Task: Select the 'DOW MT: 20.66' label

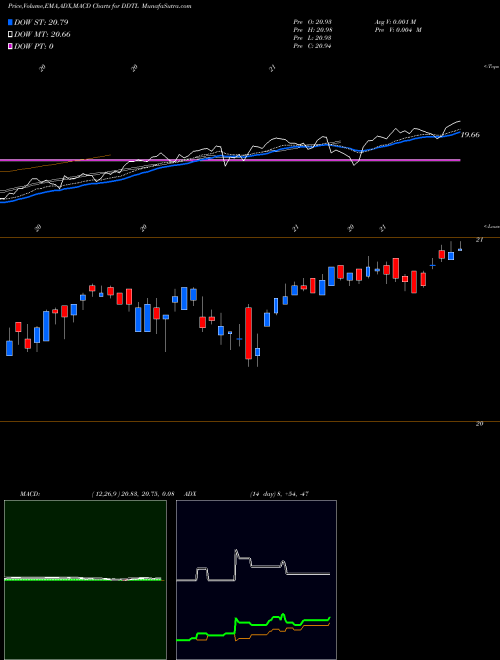Action: pos(42,35)
